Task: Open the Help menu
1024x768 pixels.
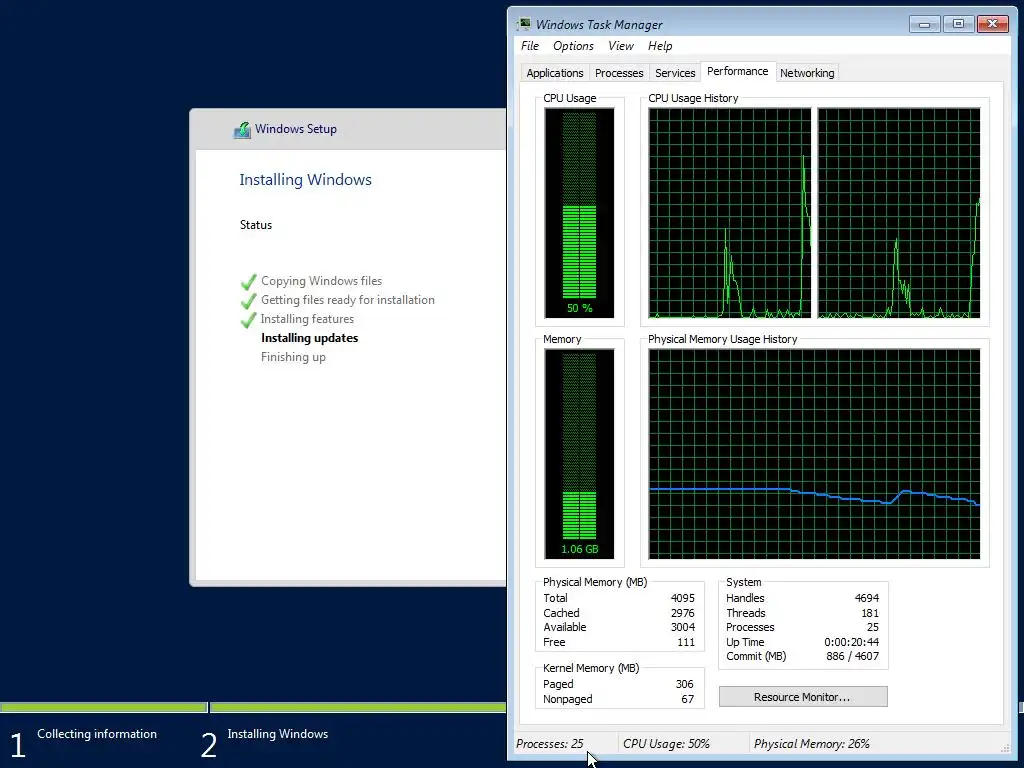Action: pyautogui.click(x=660, y=46)
